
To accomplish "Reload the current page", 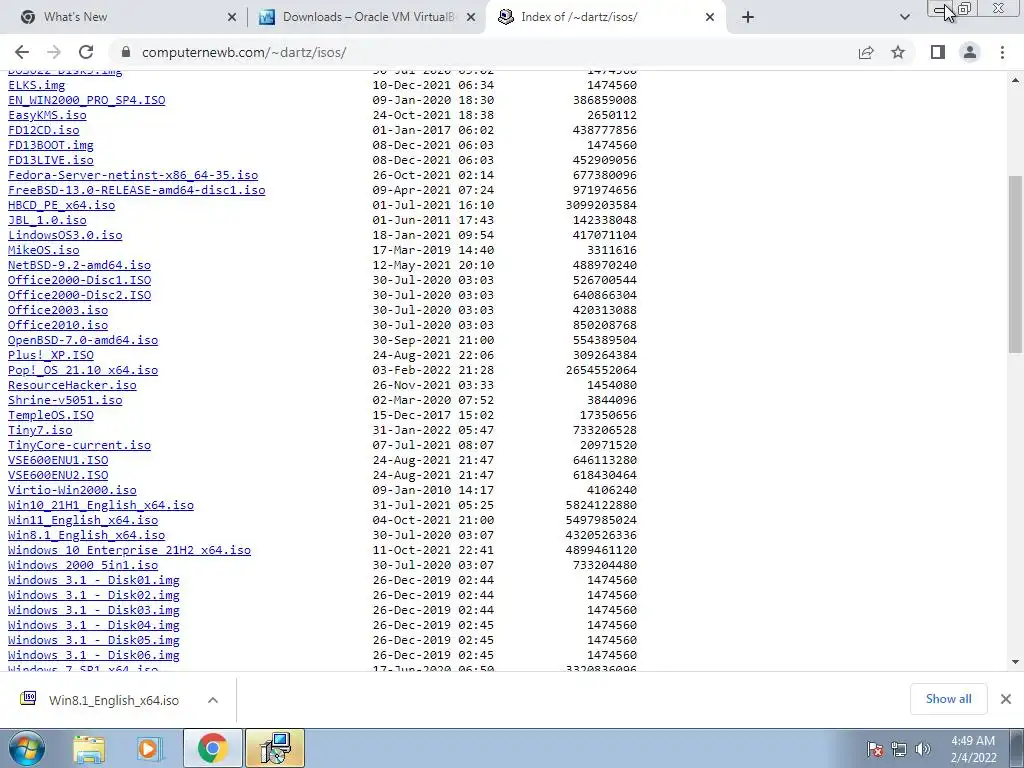I will [x=86, y=52].
